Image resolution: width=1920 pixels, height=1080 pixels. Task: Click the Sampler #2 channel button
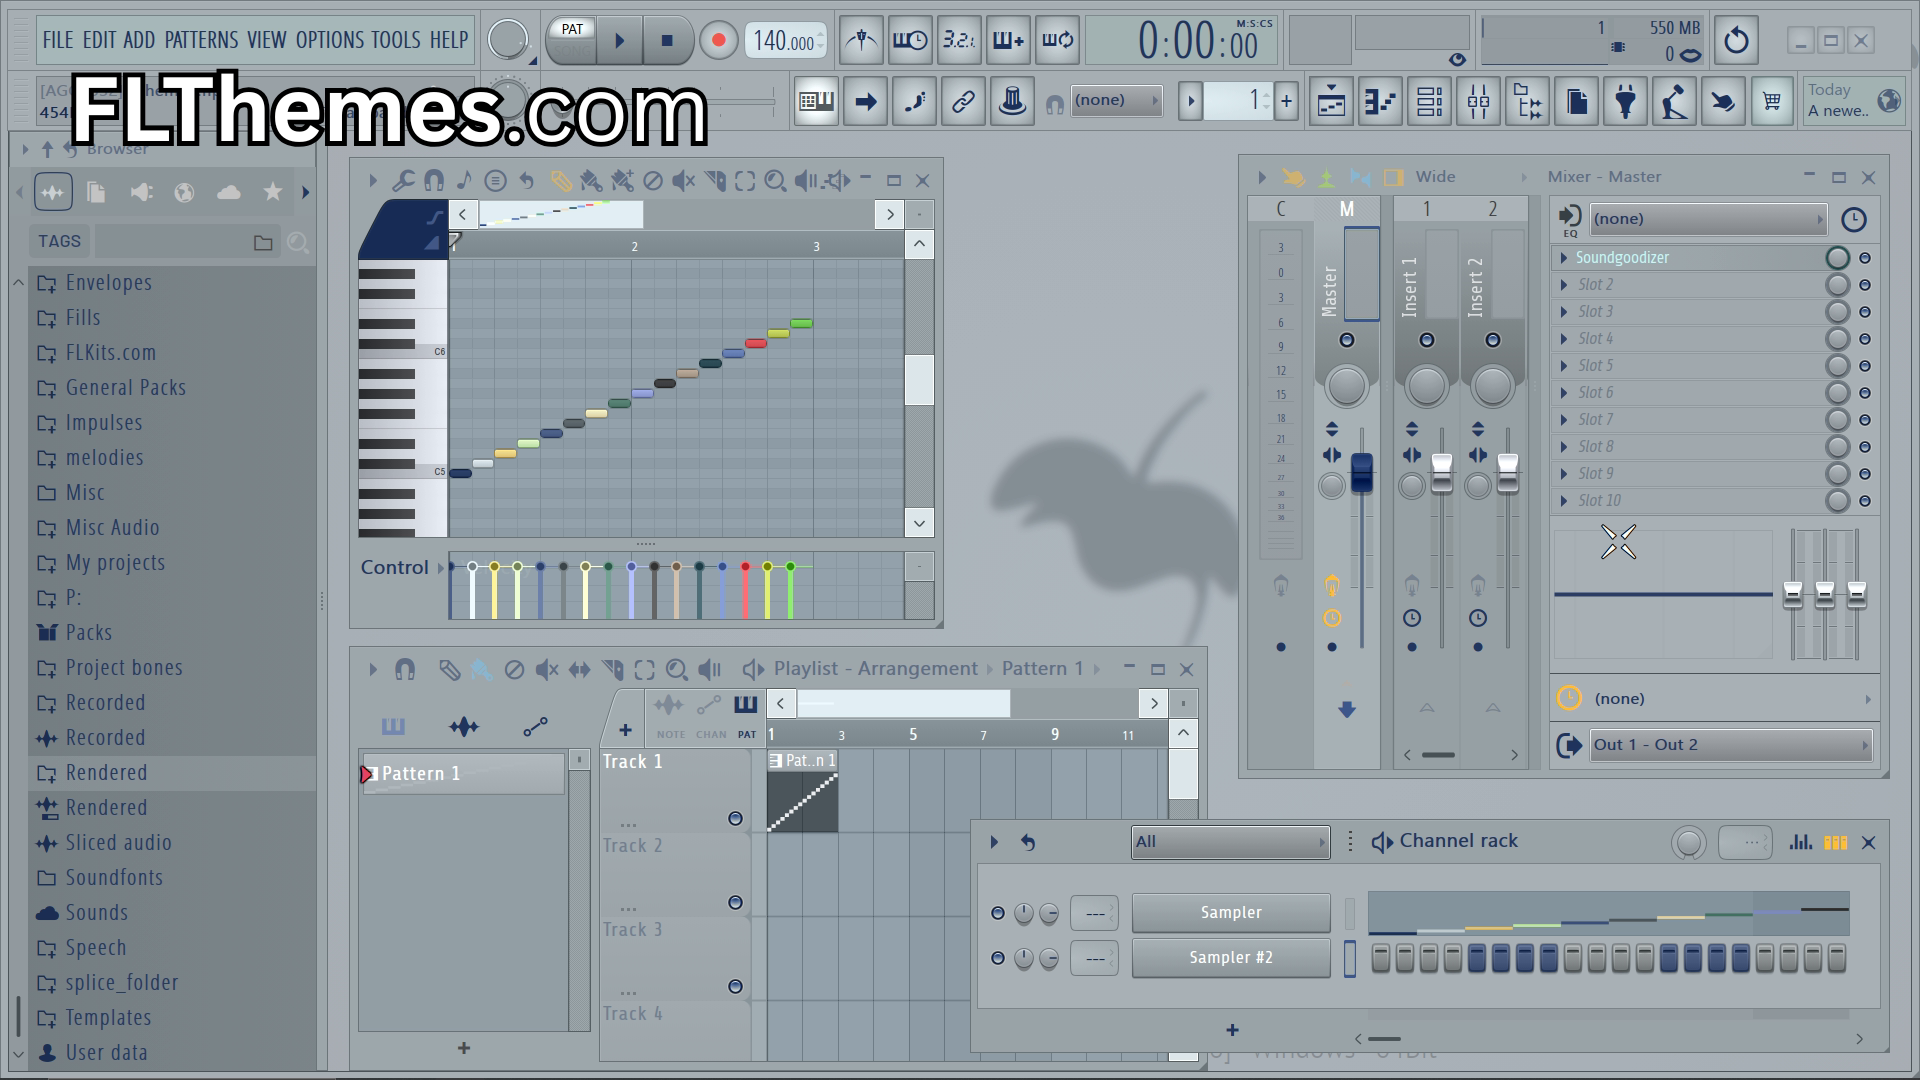[x=1231, y=958]
